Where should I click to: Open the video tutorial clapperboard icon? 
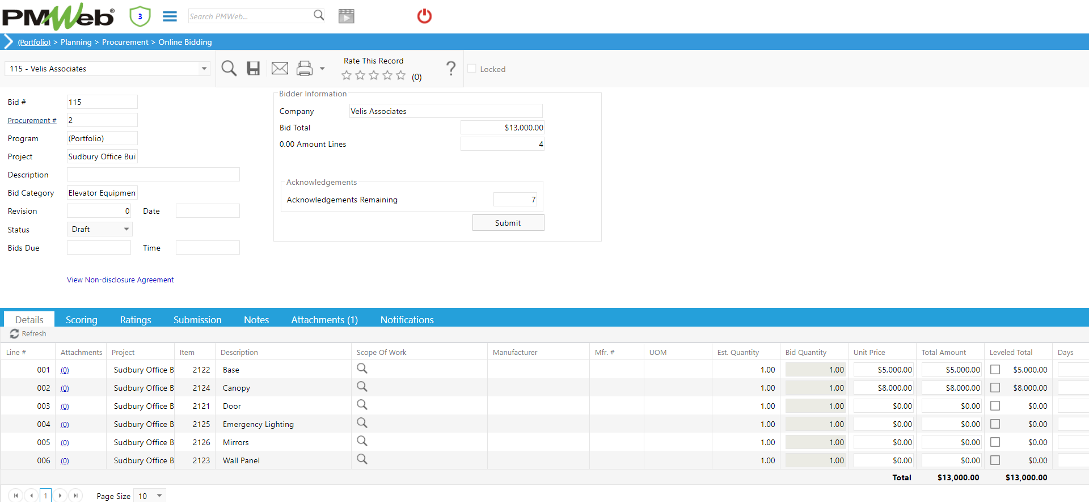click(346, 15)
